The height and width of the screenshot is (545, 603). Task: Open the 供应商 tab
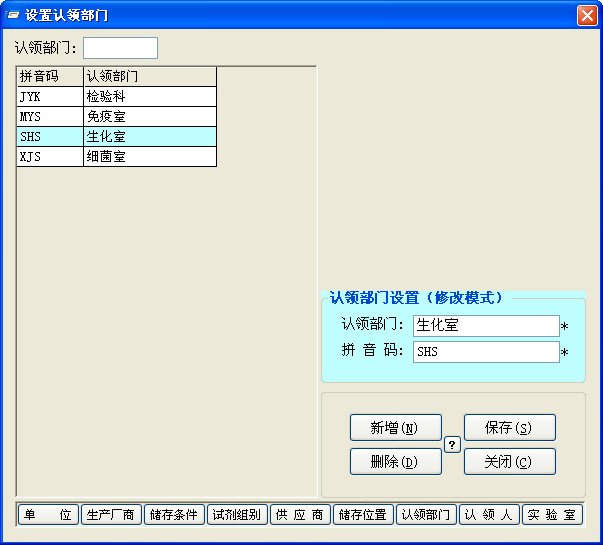pos(300,515)
